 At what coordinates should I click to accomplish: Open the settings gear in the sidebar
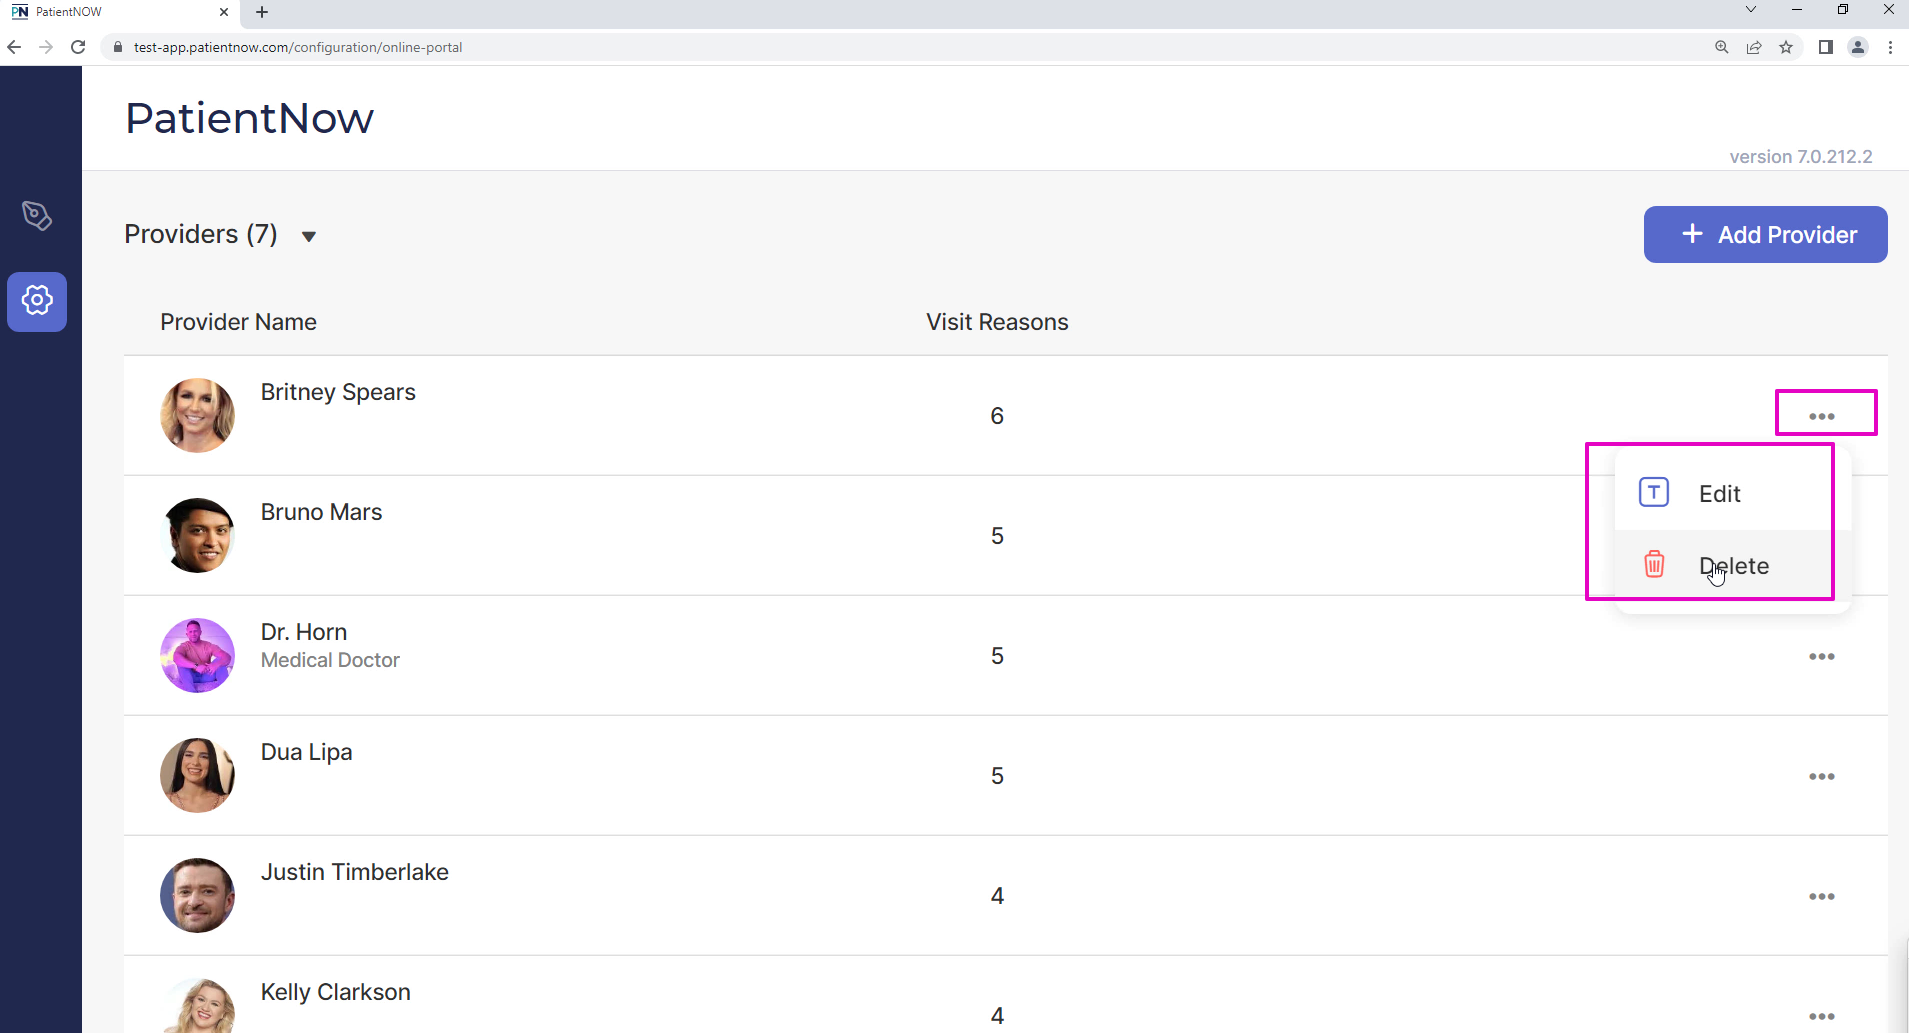pos(37,301)
